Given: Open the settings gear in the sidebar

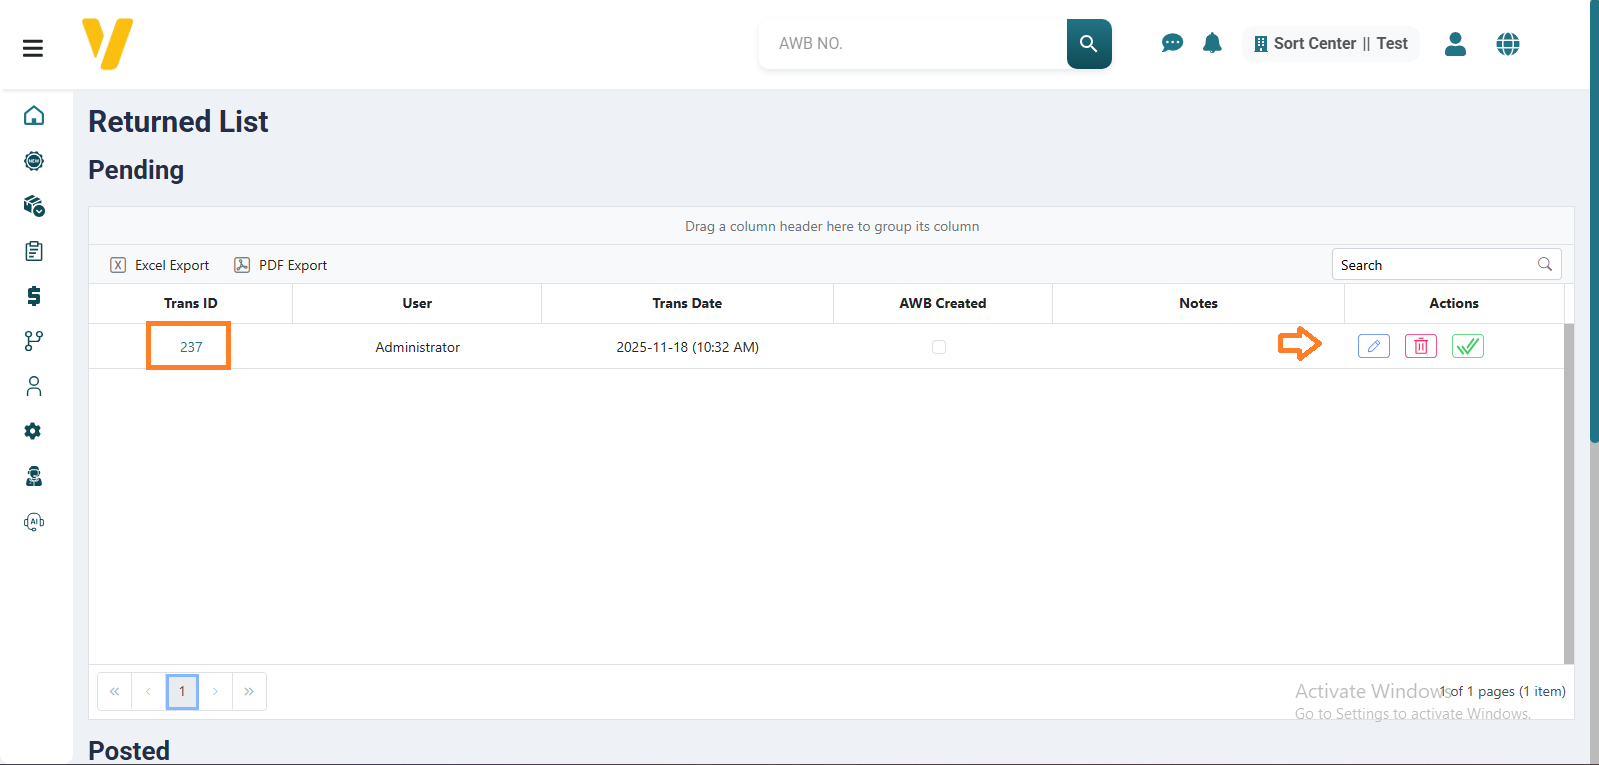Looking at the screenshot, I should (33, 431).
